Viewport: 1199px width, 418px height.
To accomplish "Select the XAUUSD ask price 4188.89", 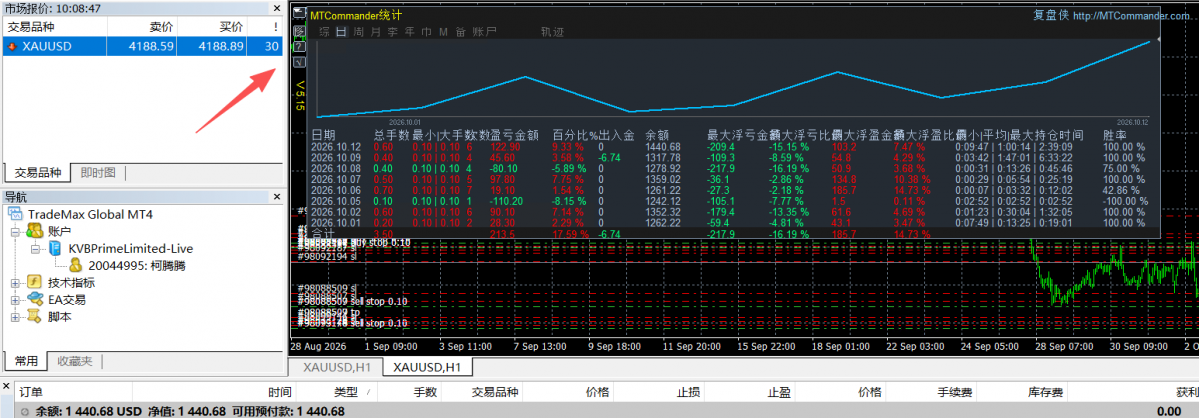I will click(220, 47).
